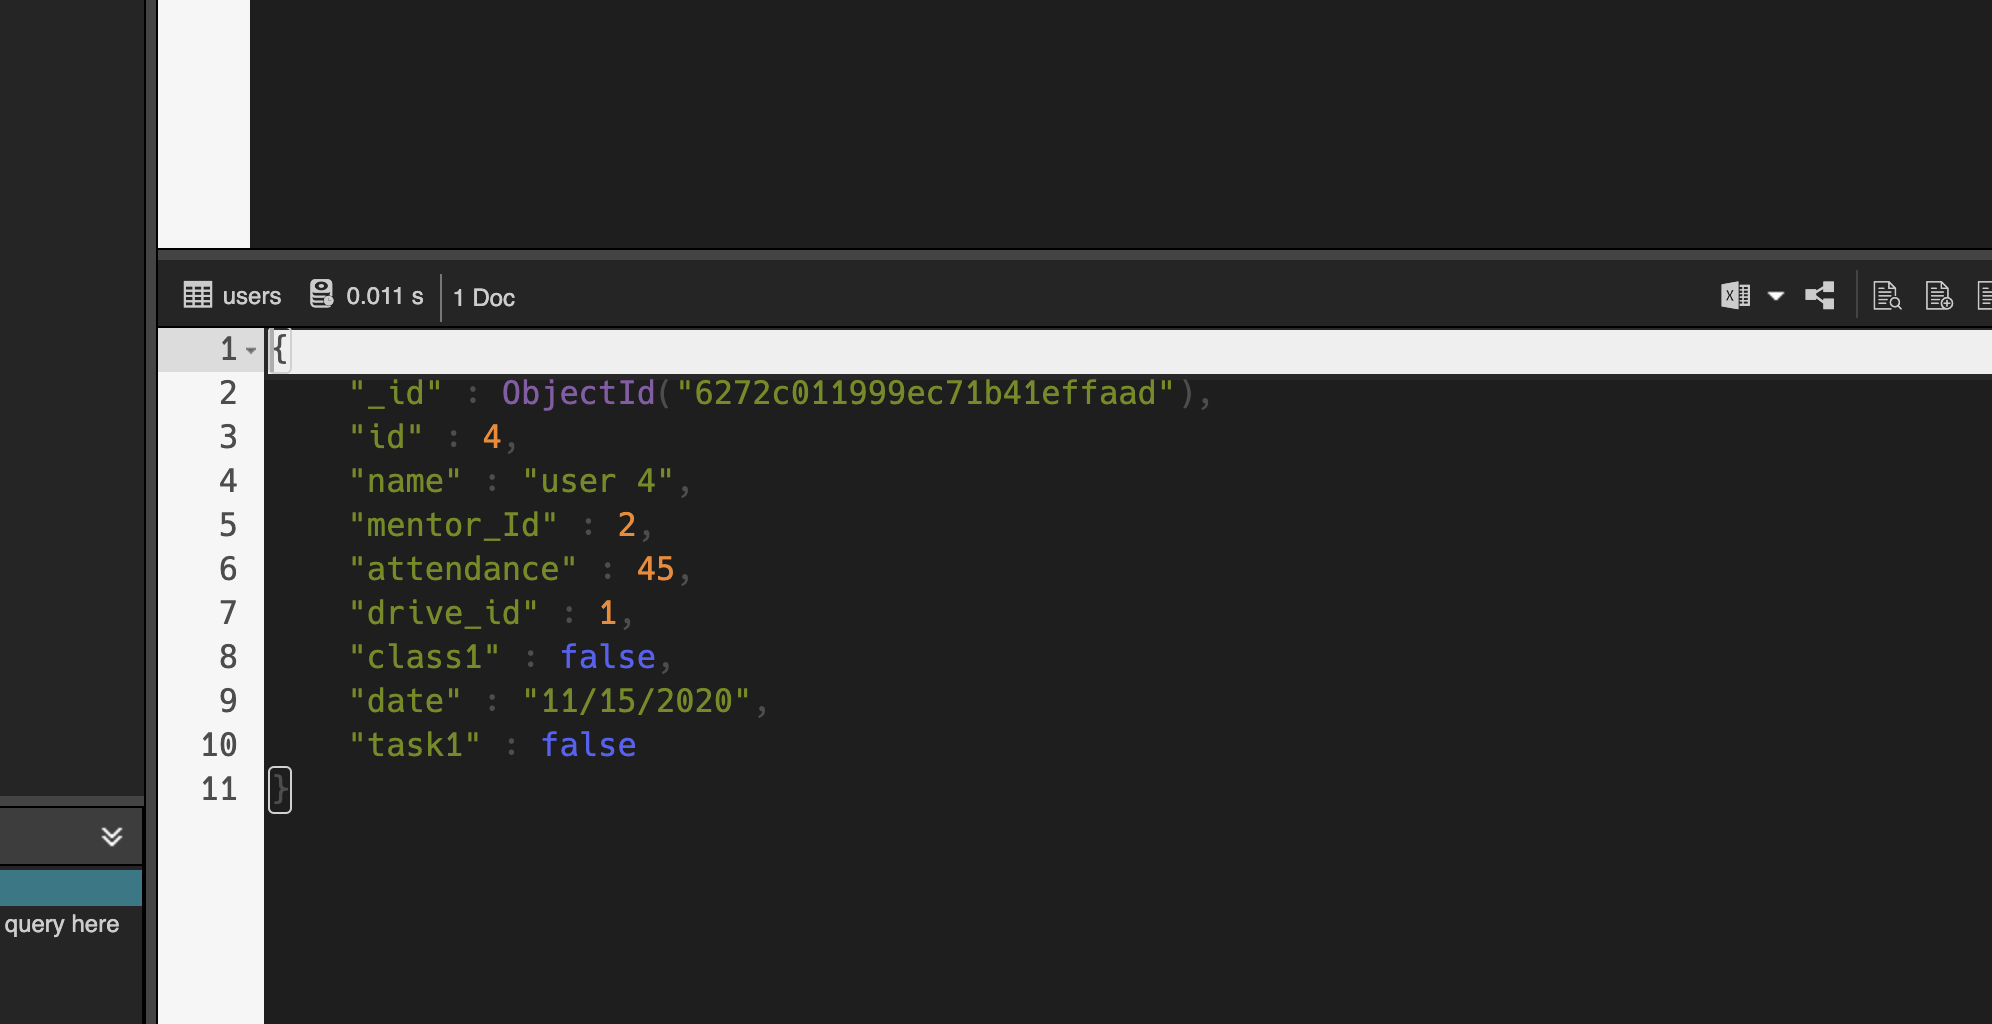Click the share tree icon in results toolbar

[x=1820, y=295]
